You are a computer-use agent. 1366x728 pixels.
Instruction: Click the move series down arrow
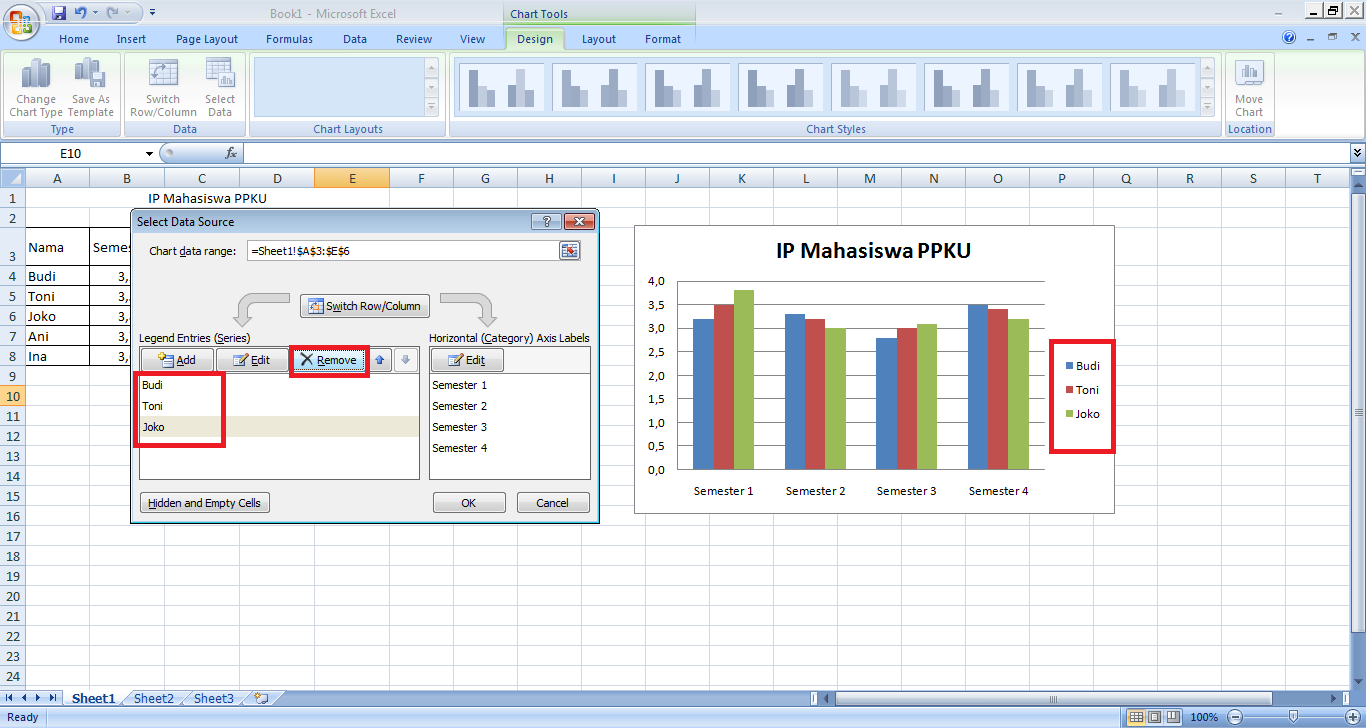tap(405, 360)
